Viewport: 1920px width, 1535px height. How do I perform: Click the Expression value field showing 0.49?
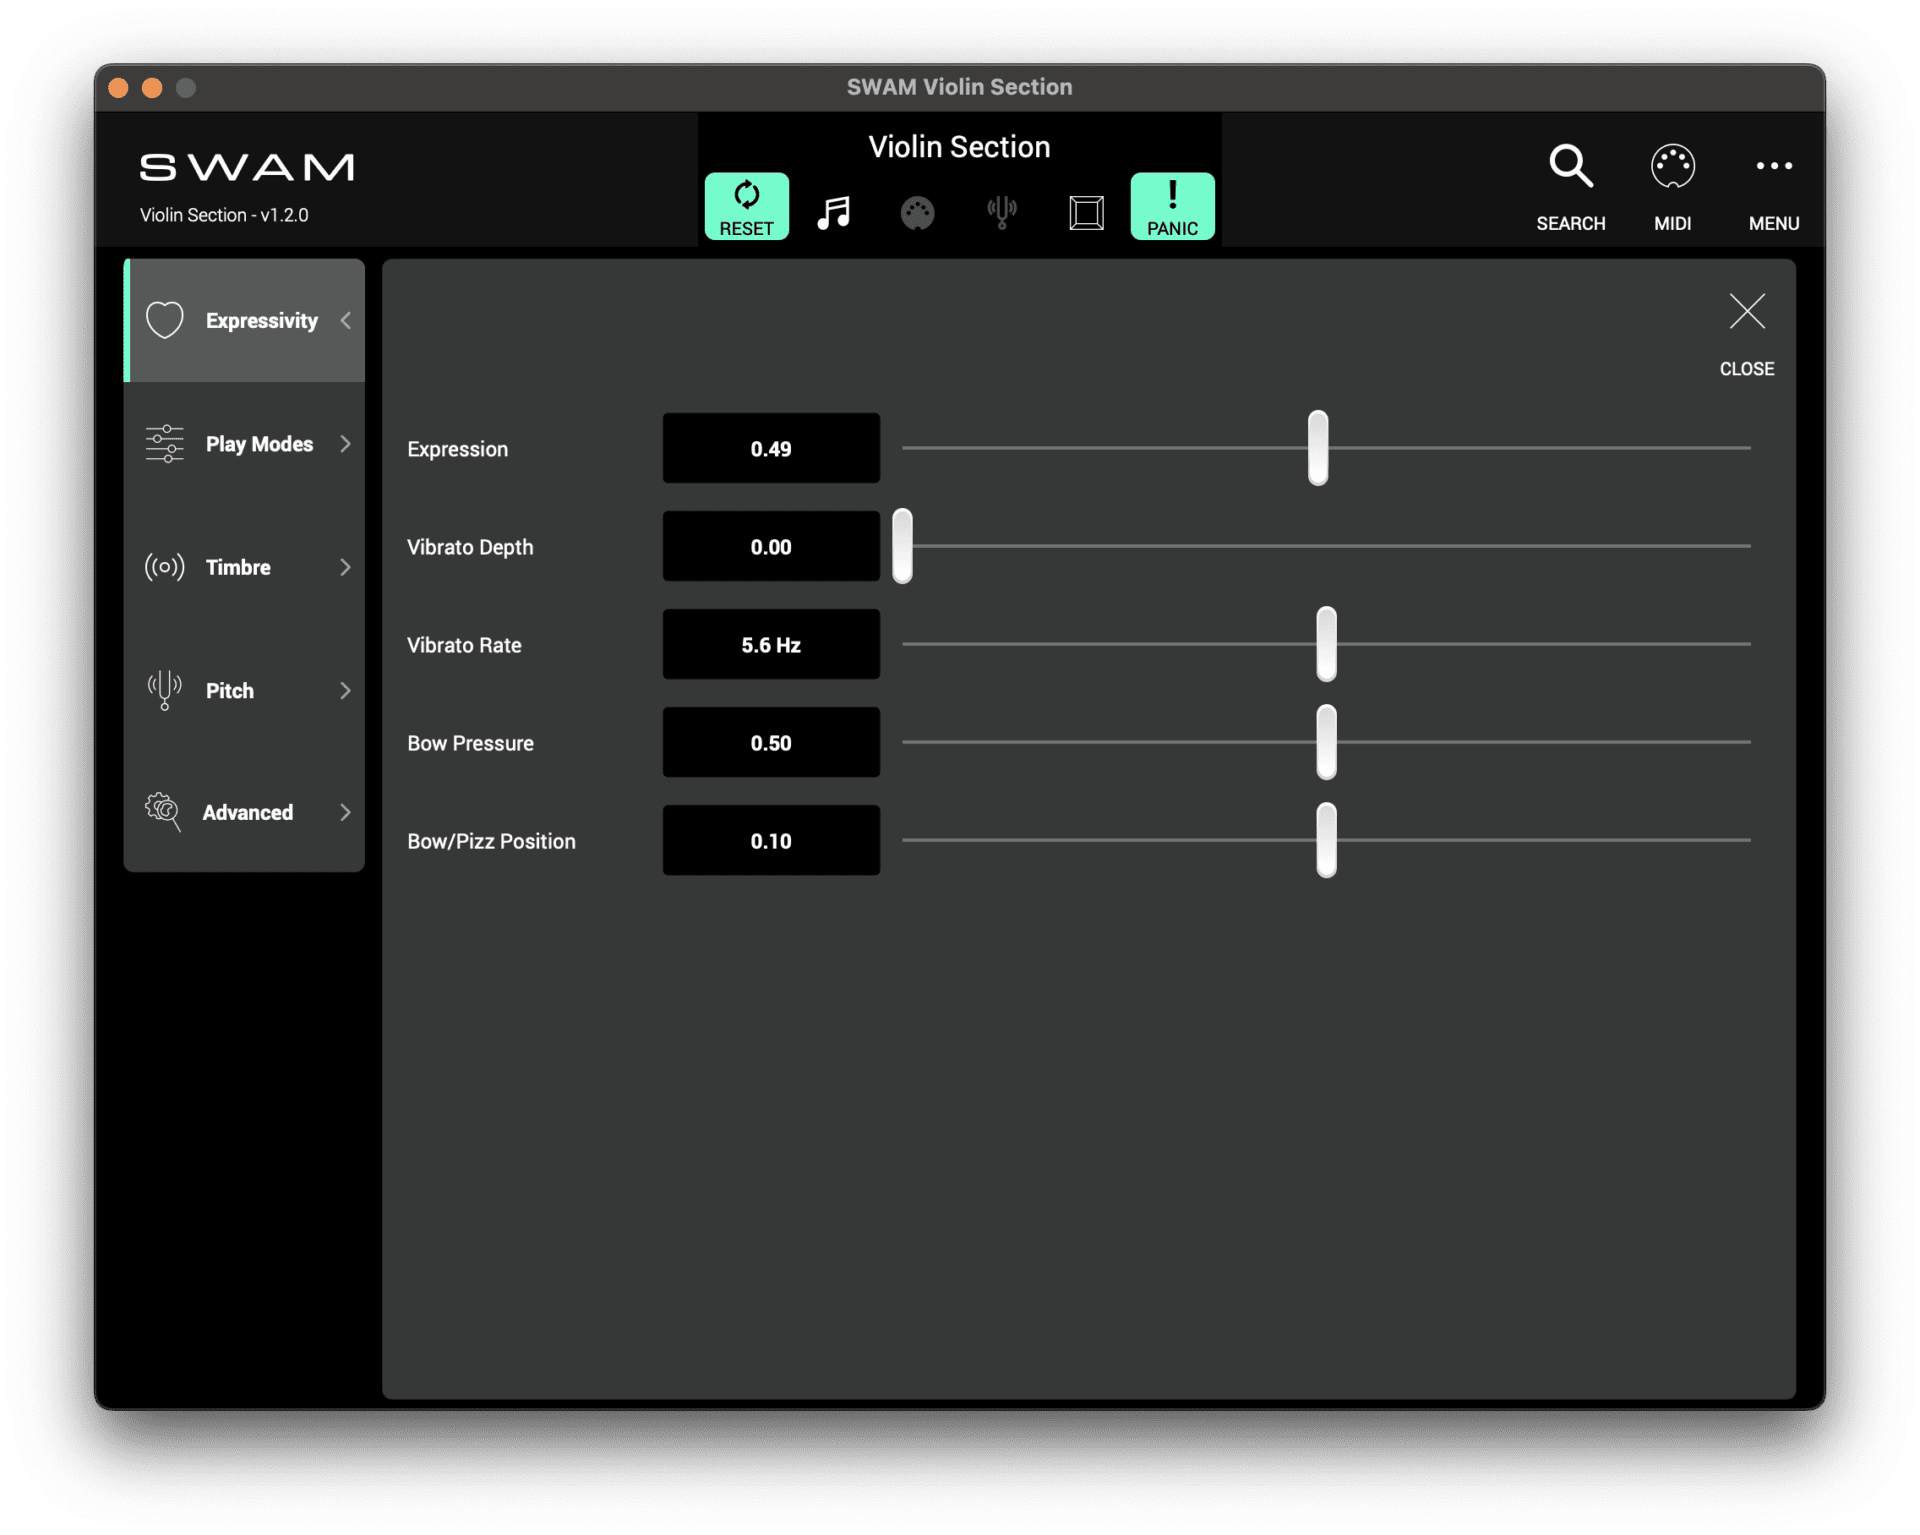pyautogui.click(x=770, y=448)
